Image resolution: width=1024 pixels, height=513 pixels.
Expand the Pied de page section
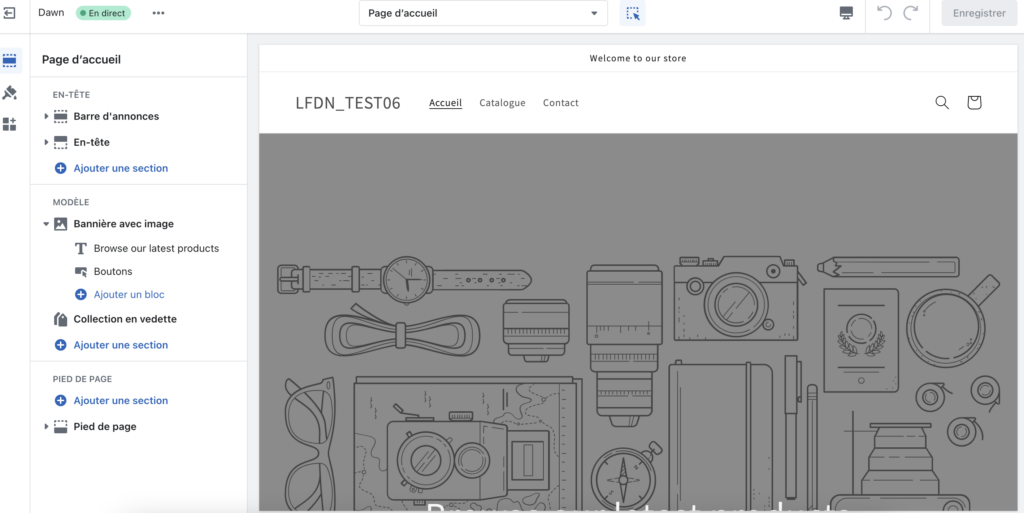point(46,427)
